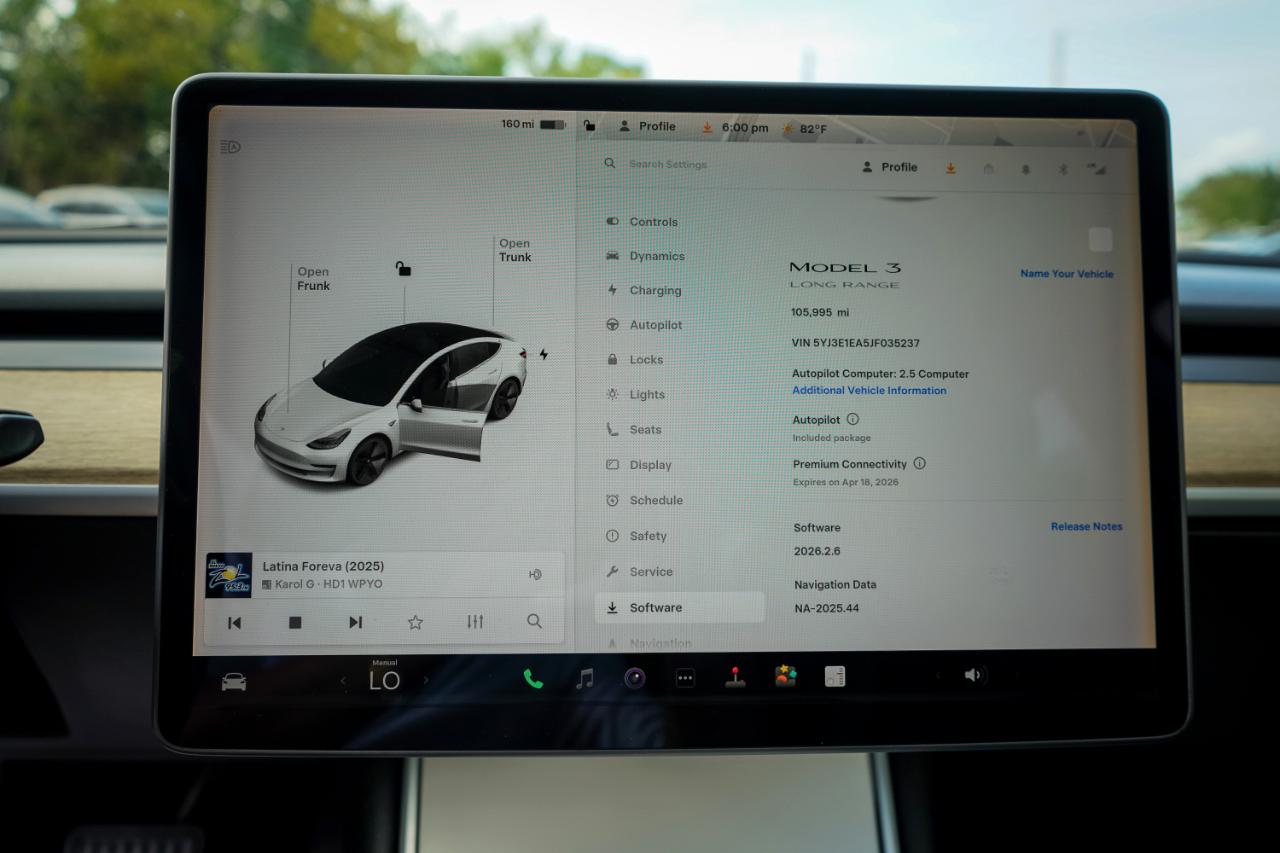Open the music app icon

pyautogui.click(x=585, y=678)
